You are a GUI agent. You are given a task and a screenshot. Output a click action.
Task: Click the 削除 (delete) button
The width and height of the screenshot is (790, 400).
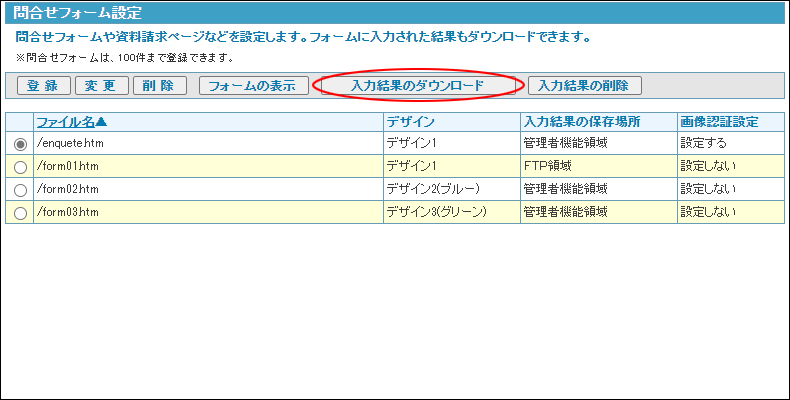click(159, 86)
